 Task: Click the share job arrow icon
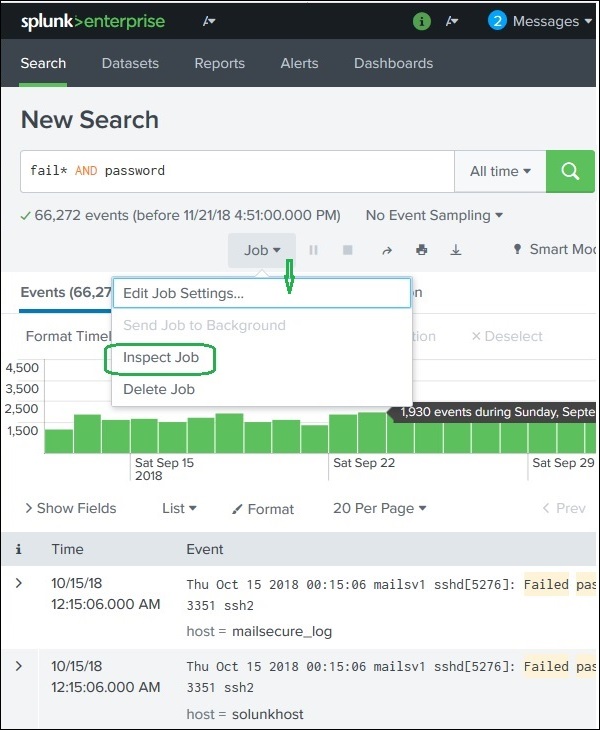[x=387, y=250]
